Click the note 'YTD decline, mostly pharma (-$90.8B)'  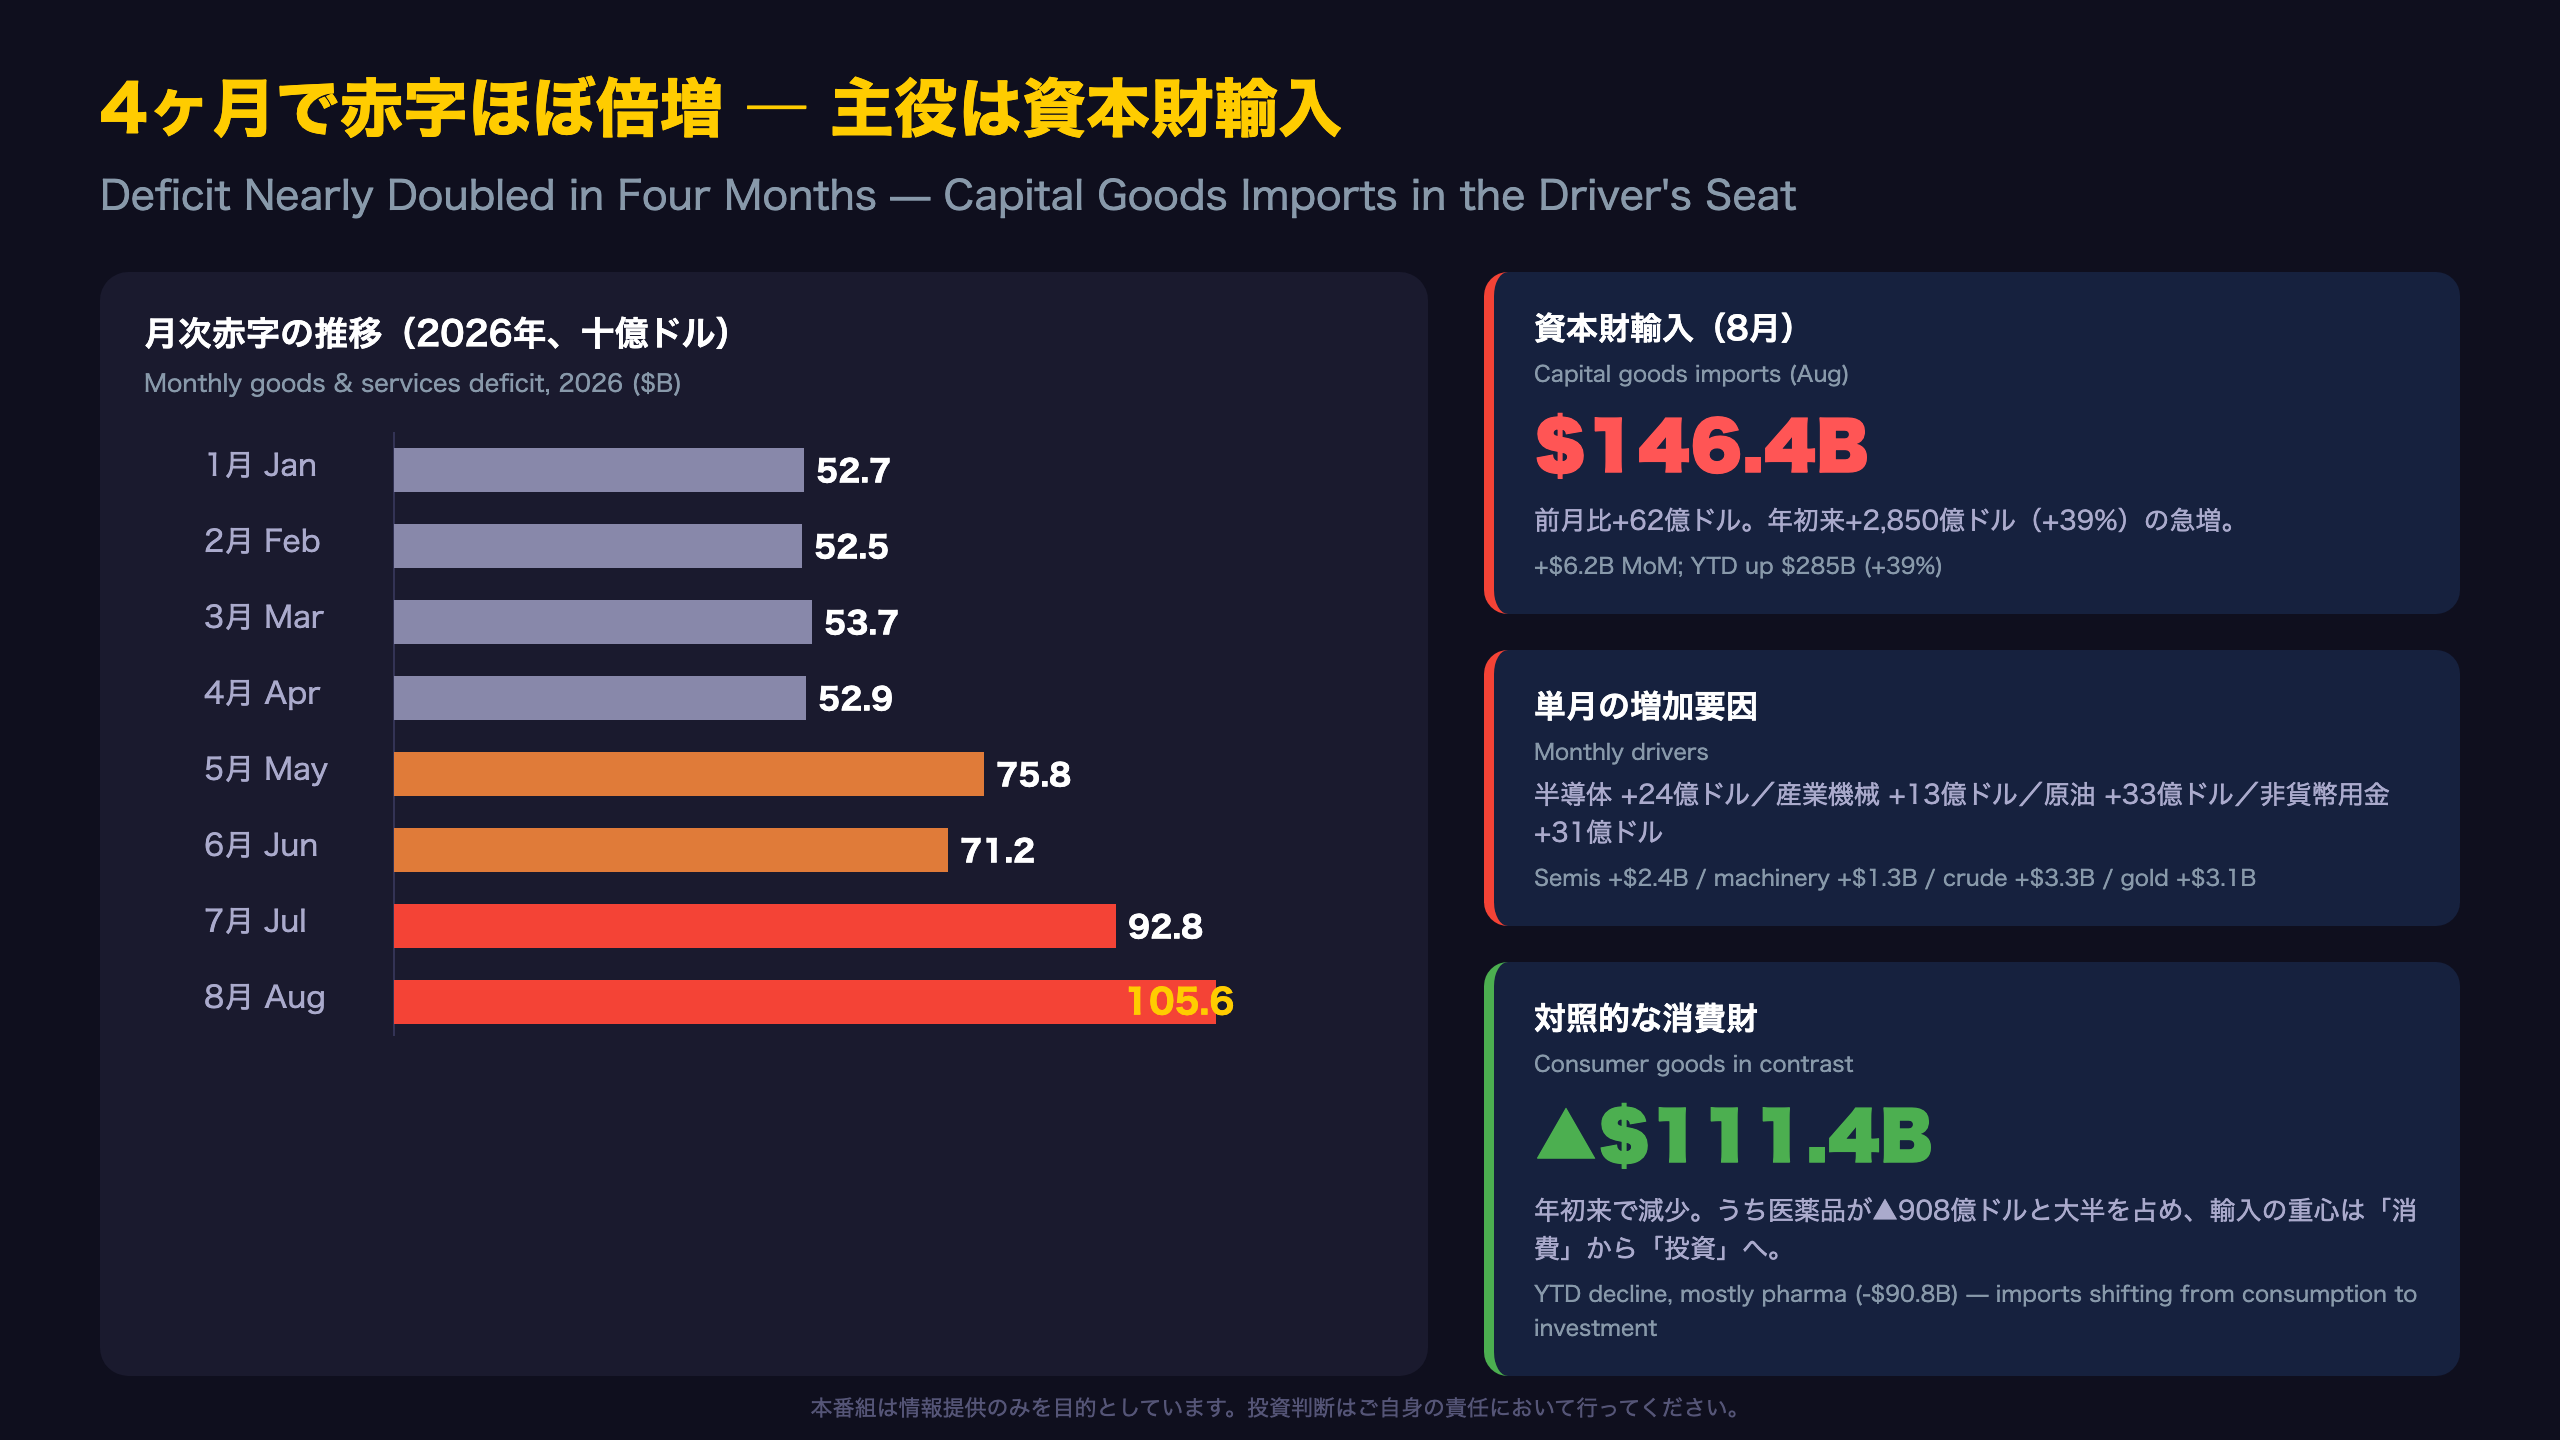(1975, 1311)
